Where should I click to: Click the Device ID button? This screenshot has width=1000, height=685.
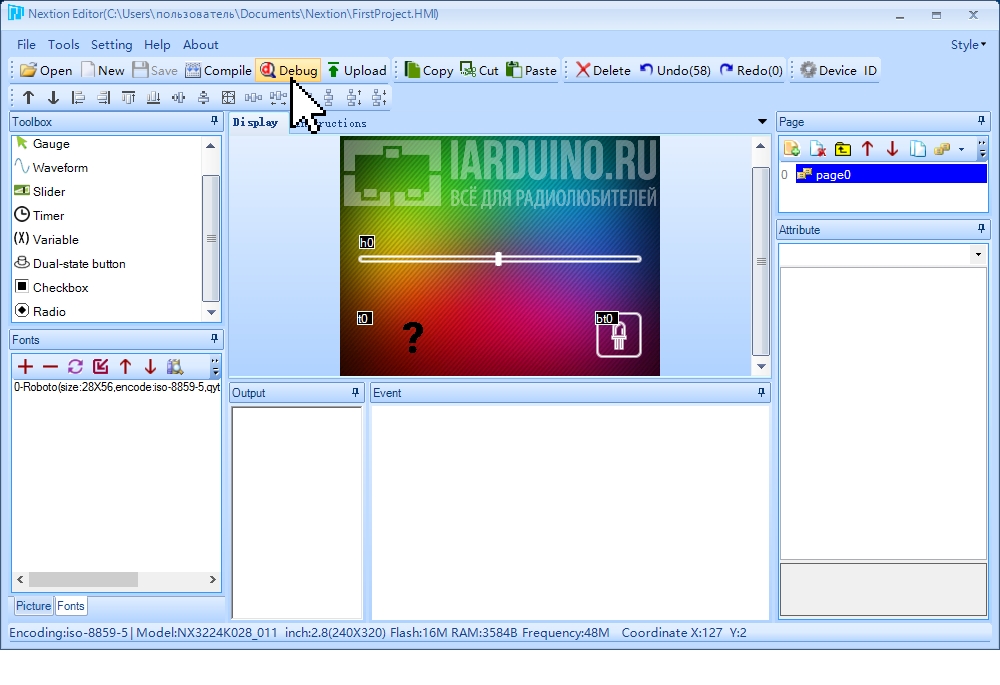[838, 70]
